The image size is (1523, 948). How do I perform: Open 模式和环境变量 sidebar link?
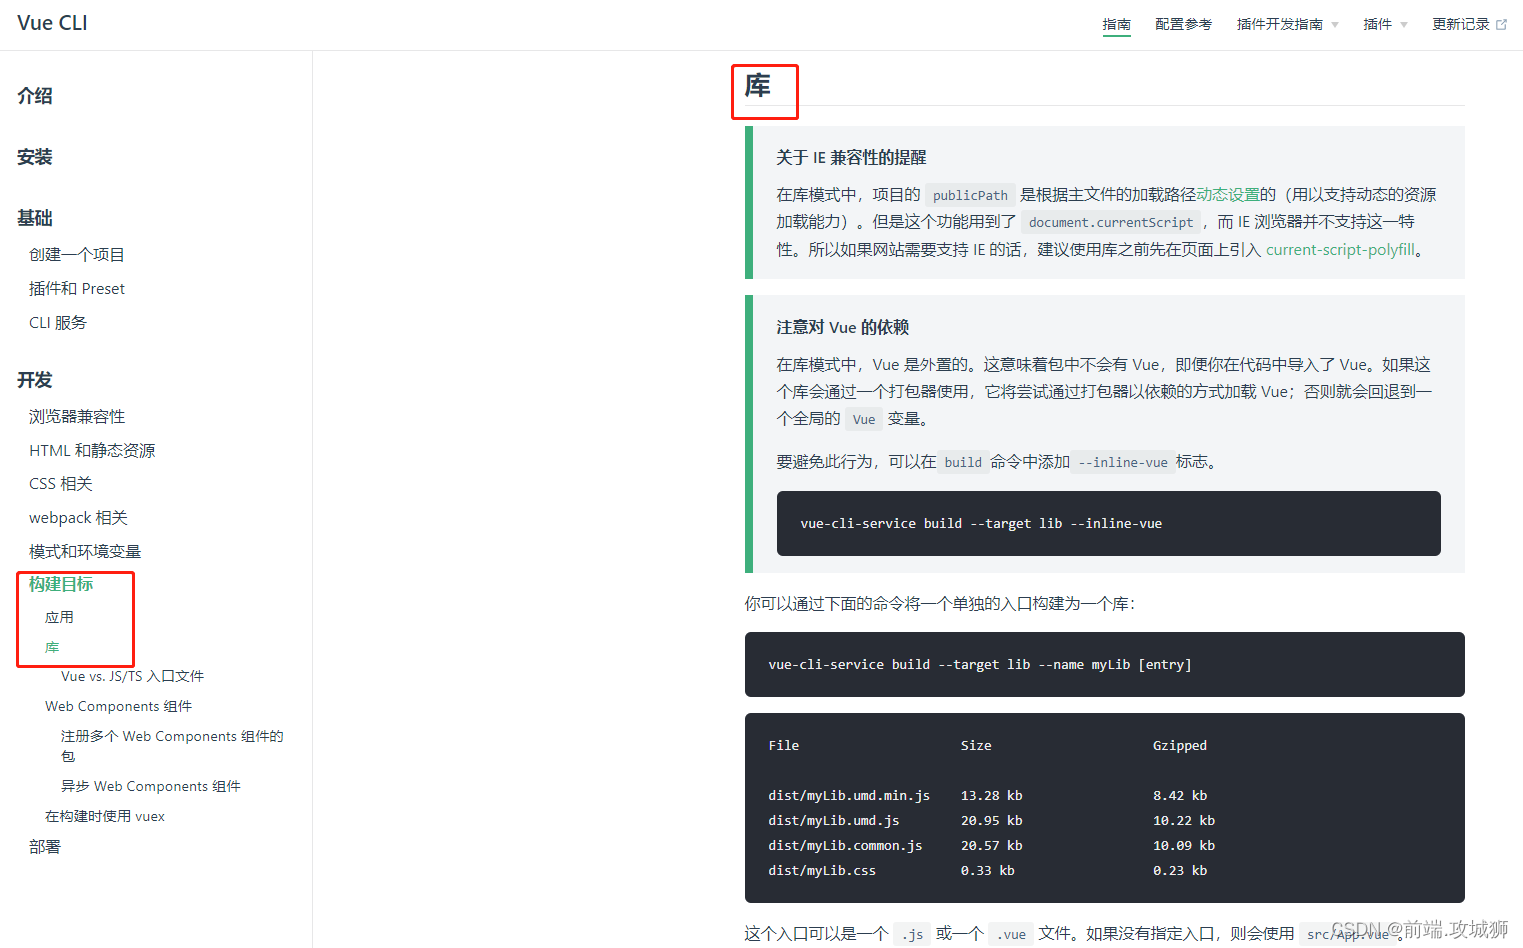click(x=85, y=552)
